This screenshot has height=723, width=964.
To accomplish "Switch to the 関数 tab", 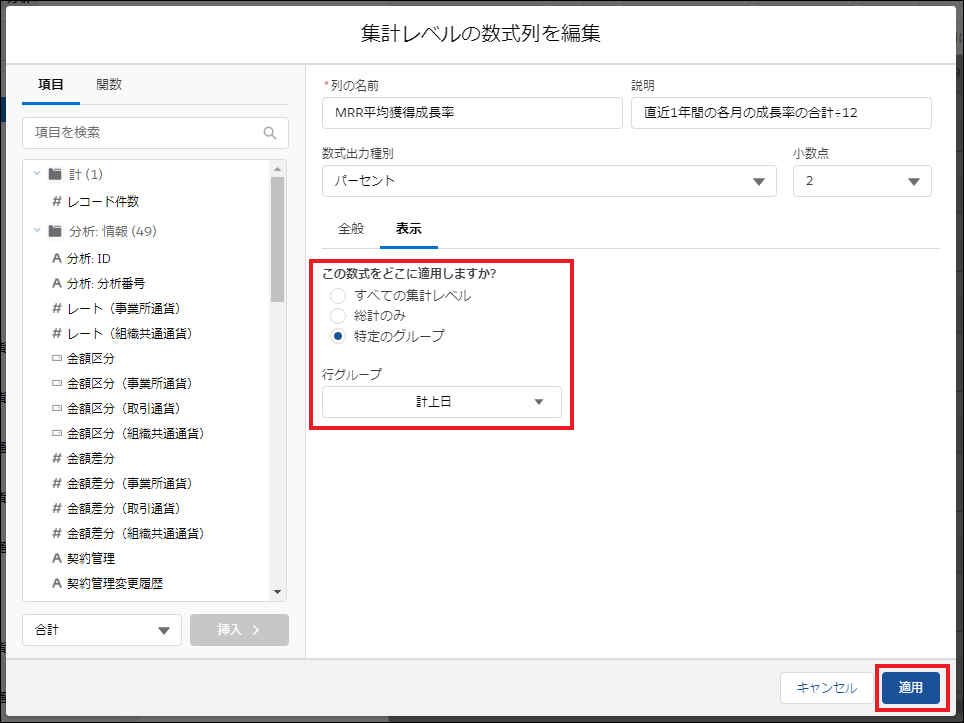I will pos(109,85).
